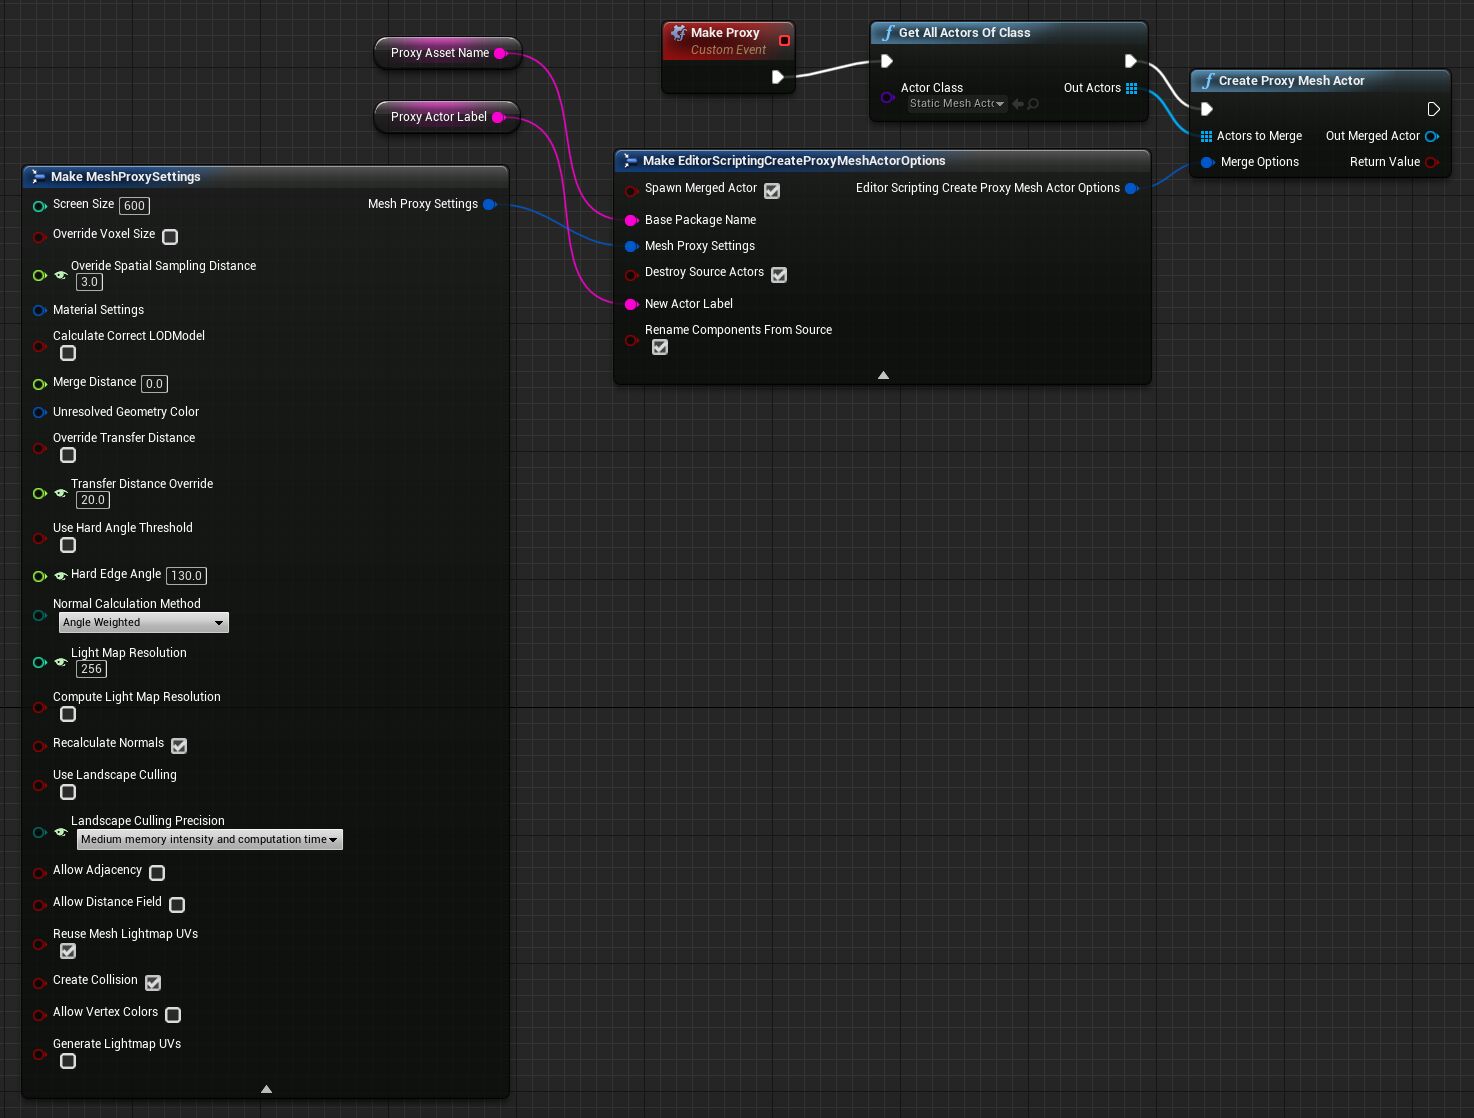Select the Proxy Asset Name variable node
Image resolution: width=1474 pixels, height=1118 pixels.
point(440,53)
